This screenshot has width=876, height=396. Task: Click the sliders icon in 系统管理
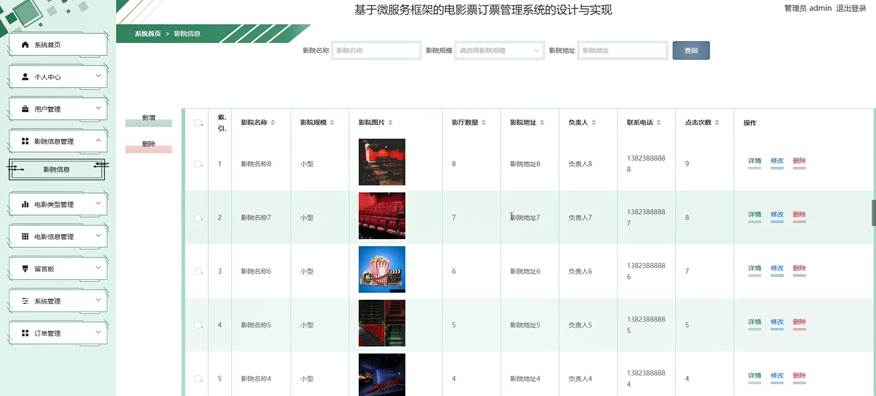pos(25,301)
